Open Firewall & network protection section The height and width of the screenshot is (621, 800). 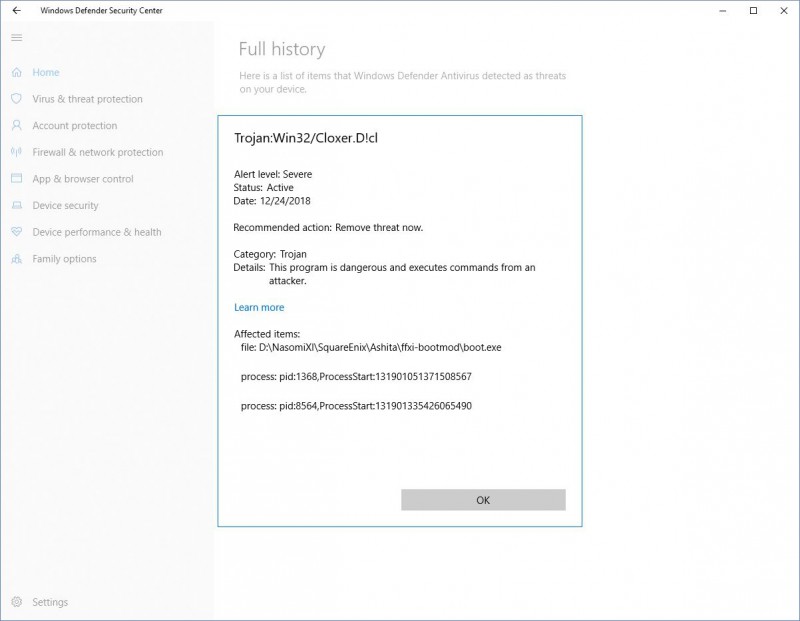coord(98,152)
